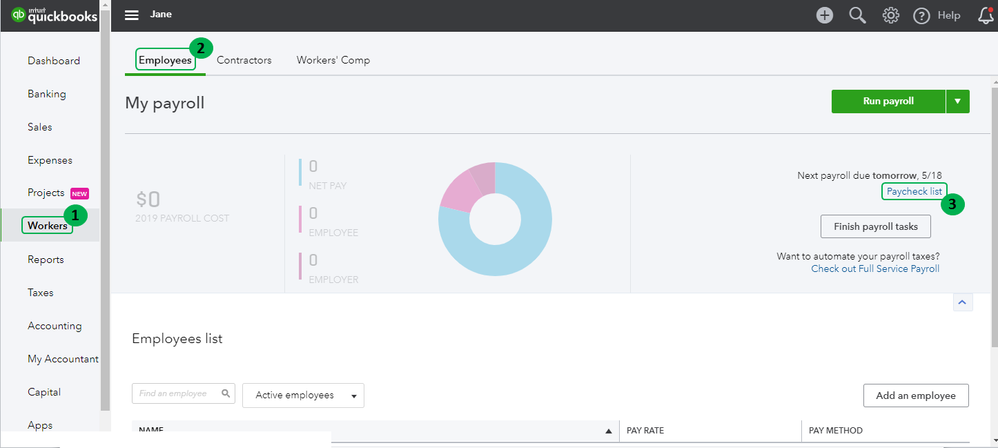Click the company name Jane

click(161, 14)
